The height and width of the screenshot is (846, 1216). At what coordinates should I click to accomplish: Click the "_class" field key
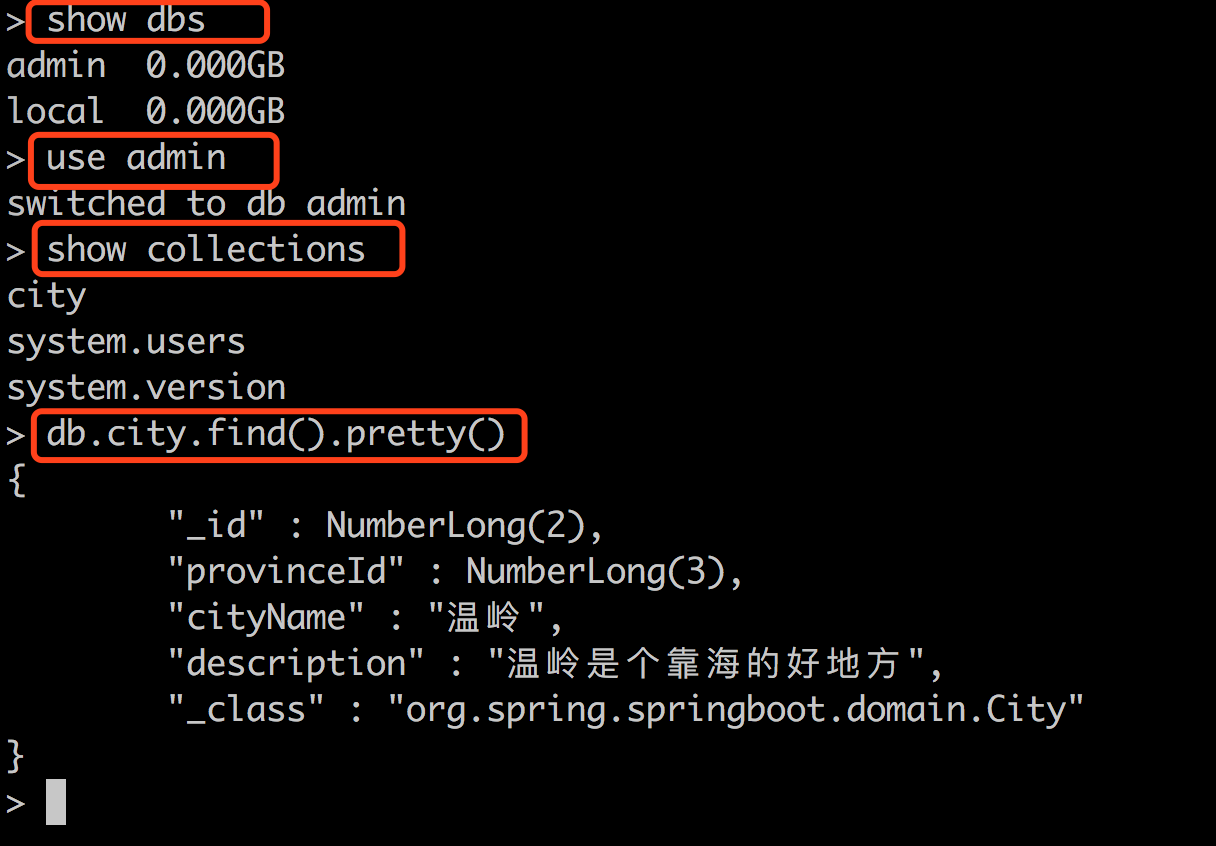pos(246,710)
